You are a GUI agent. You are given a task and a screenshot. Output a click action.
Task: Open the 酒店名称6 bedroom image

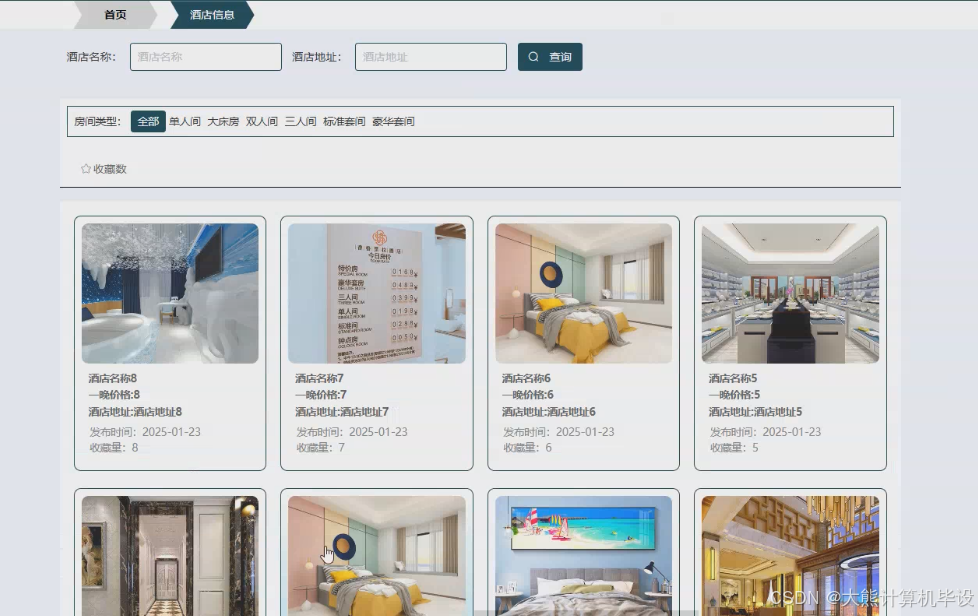(584, 293)
